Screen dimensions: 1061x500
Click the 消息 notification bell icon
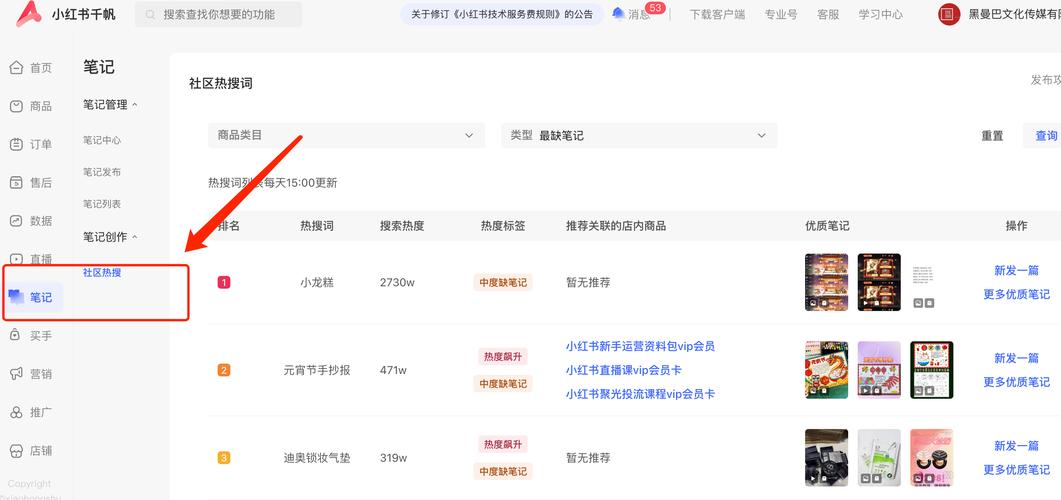tap(619, 14)
